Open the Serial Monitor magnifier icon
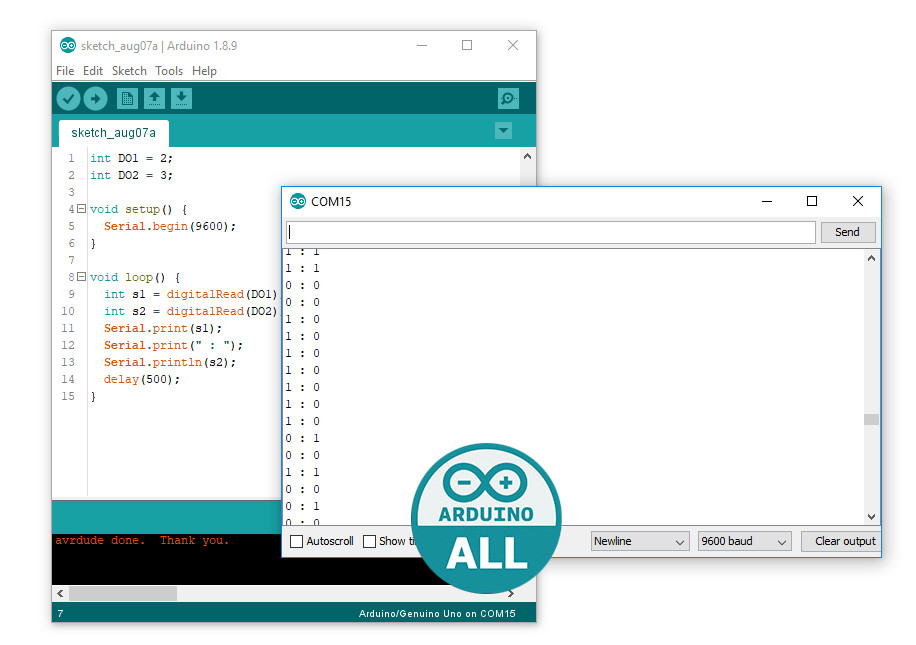Viewport: 916px width, 645px height. point(508,98)
